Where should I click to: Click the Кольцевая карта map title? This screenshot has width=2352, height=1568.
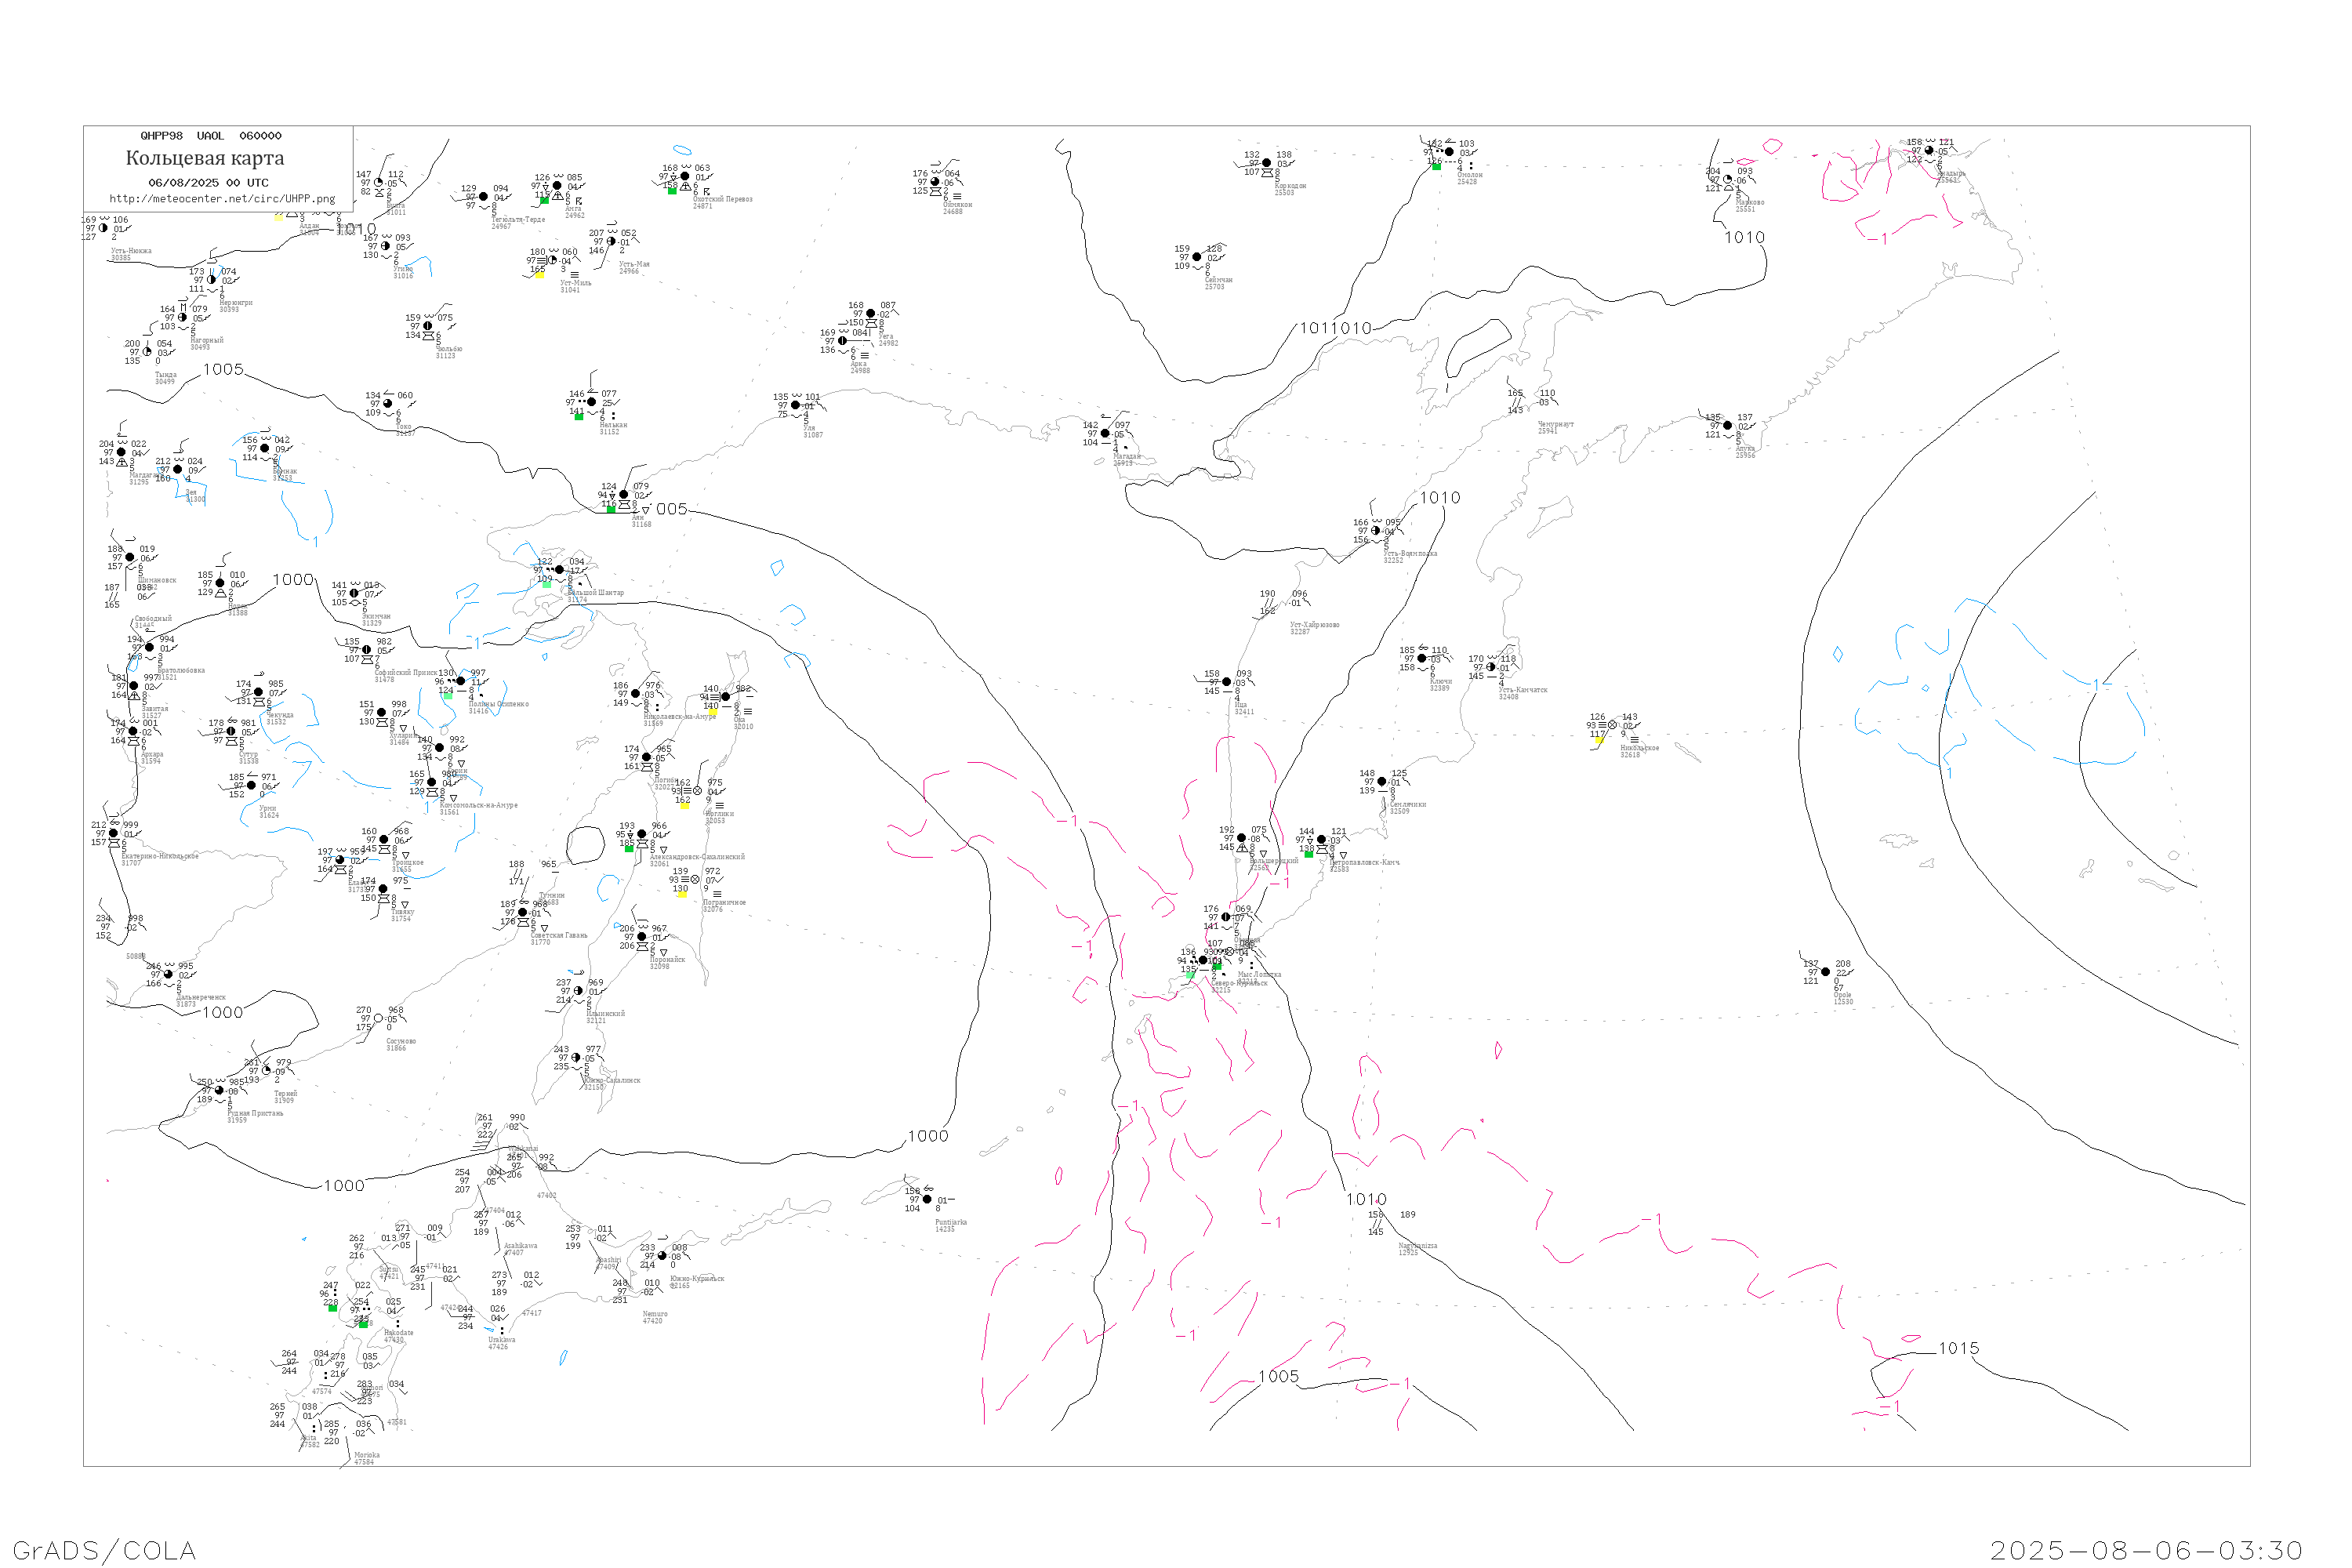(205, 158)
